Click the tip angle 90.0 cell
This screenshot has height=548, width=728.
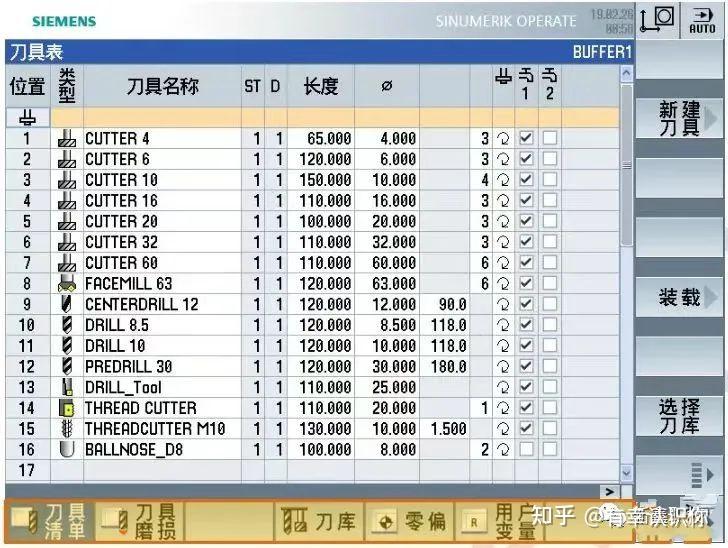[452, 305]
